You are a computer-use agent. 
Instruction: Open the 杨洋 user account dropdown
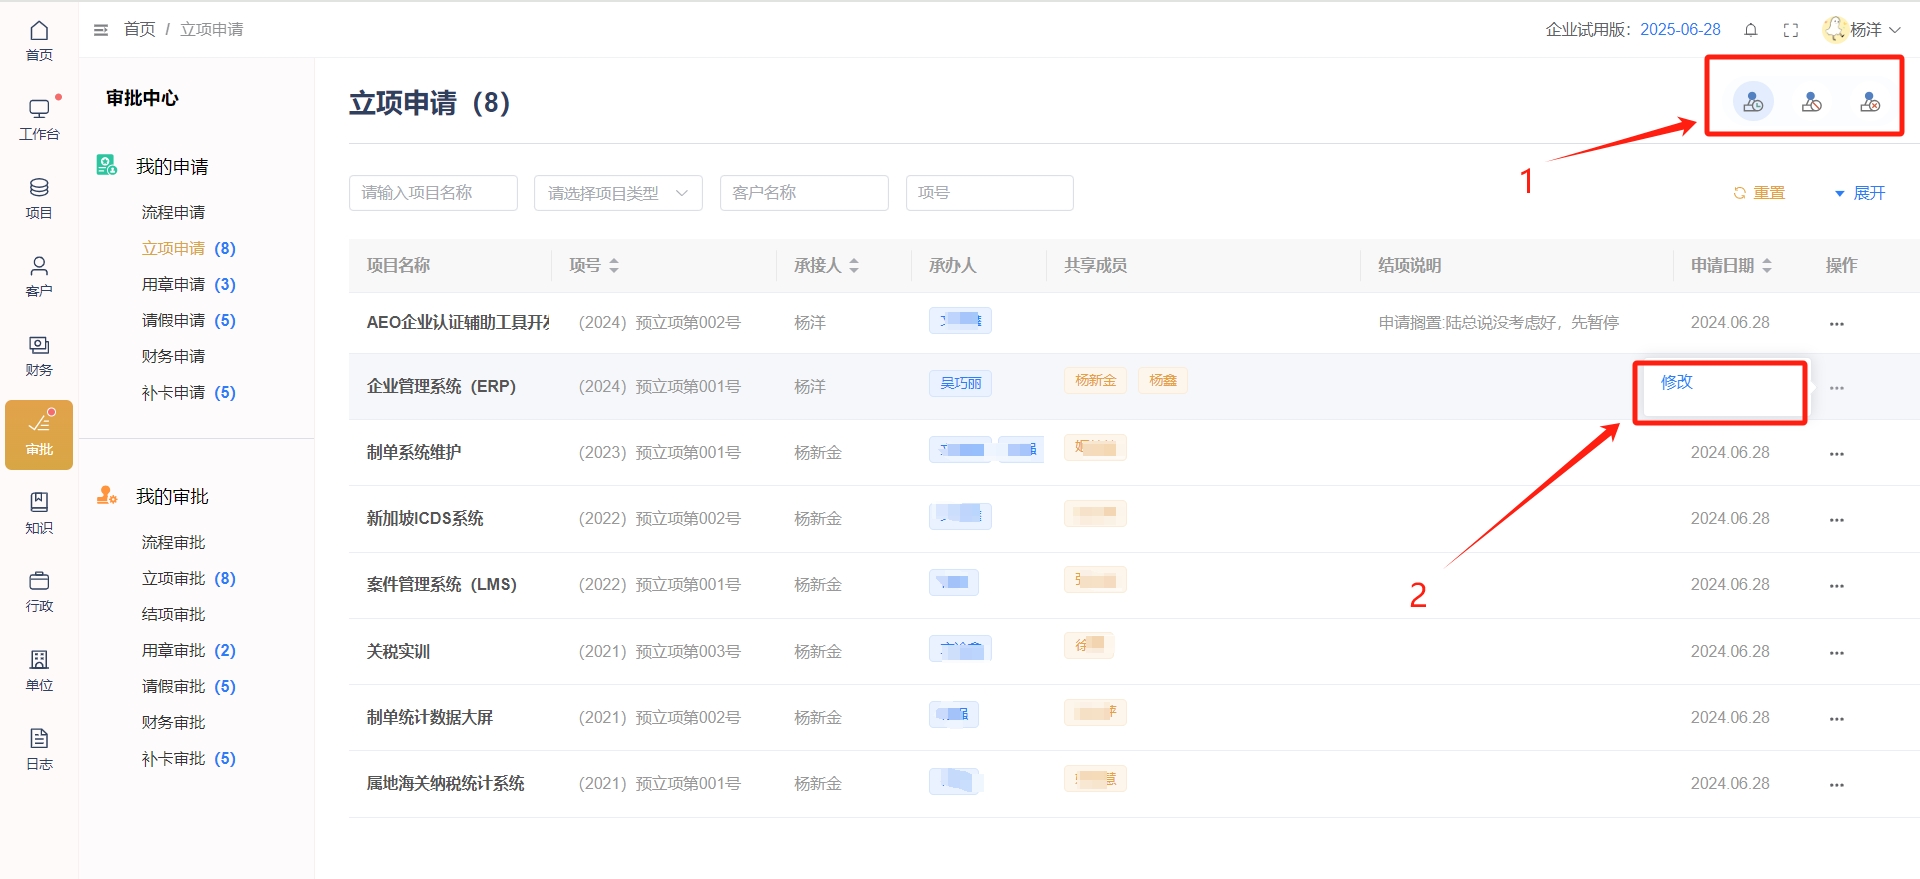pos(1862,30)
